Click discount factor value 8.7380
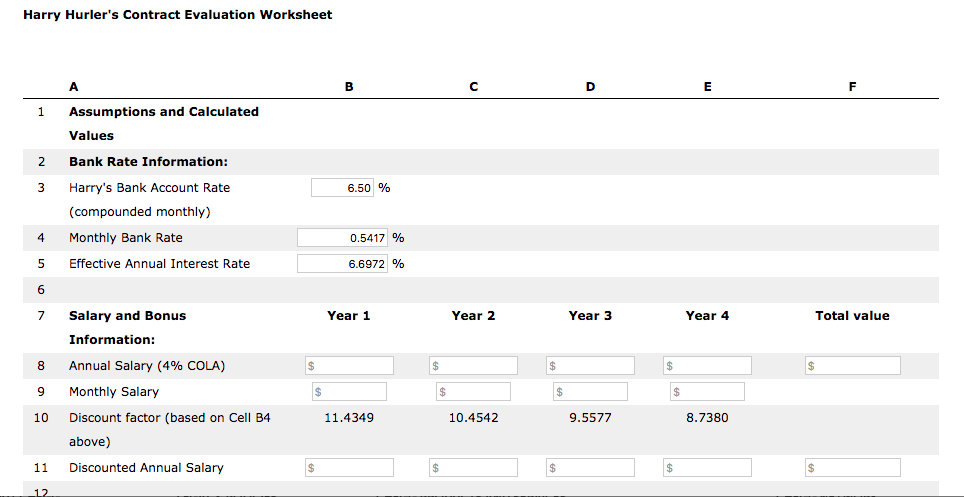964x497 pixels. [708, 418]
